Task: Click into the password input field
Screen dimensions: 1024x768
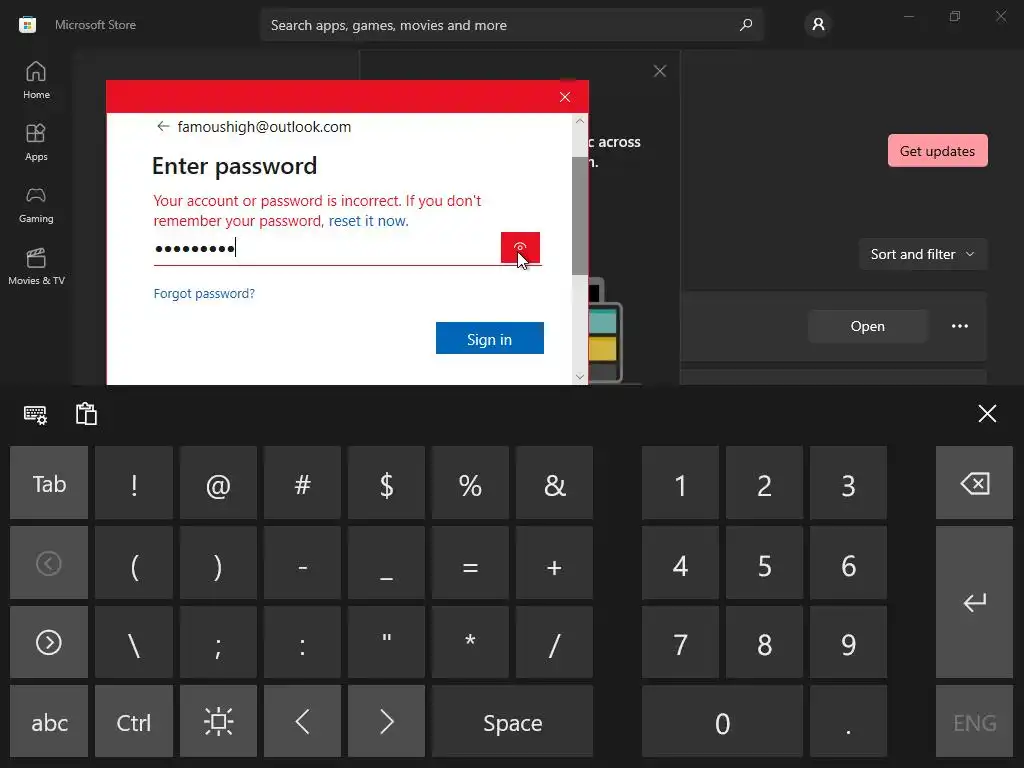Action: [327, 248]
